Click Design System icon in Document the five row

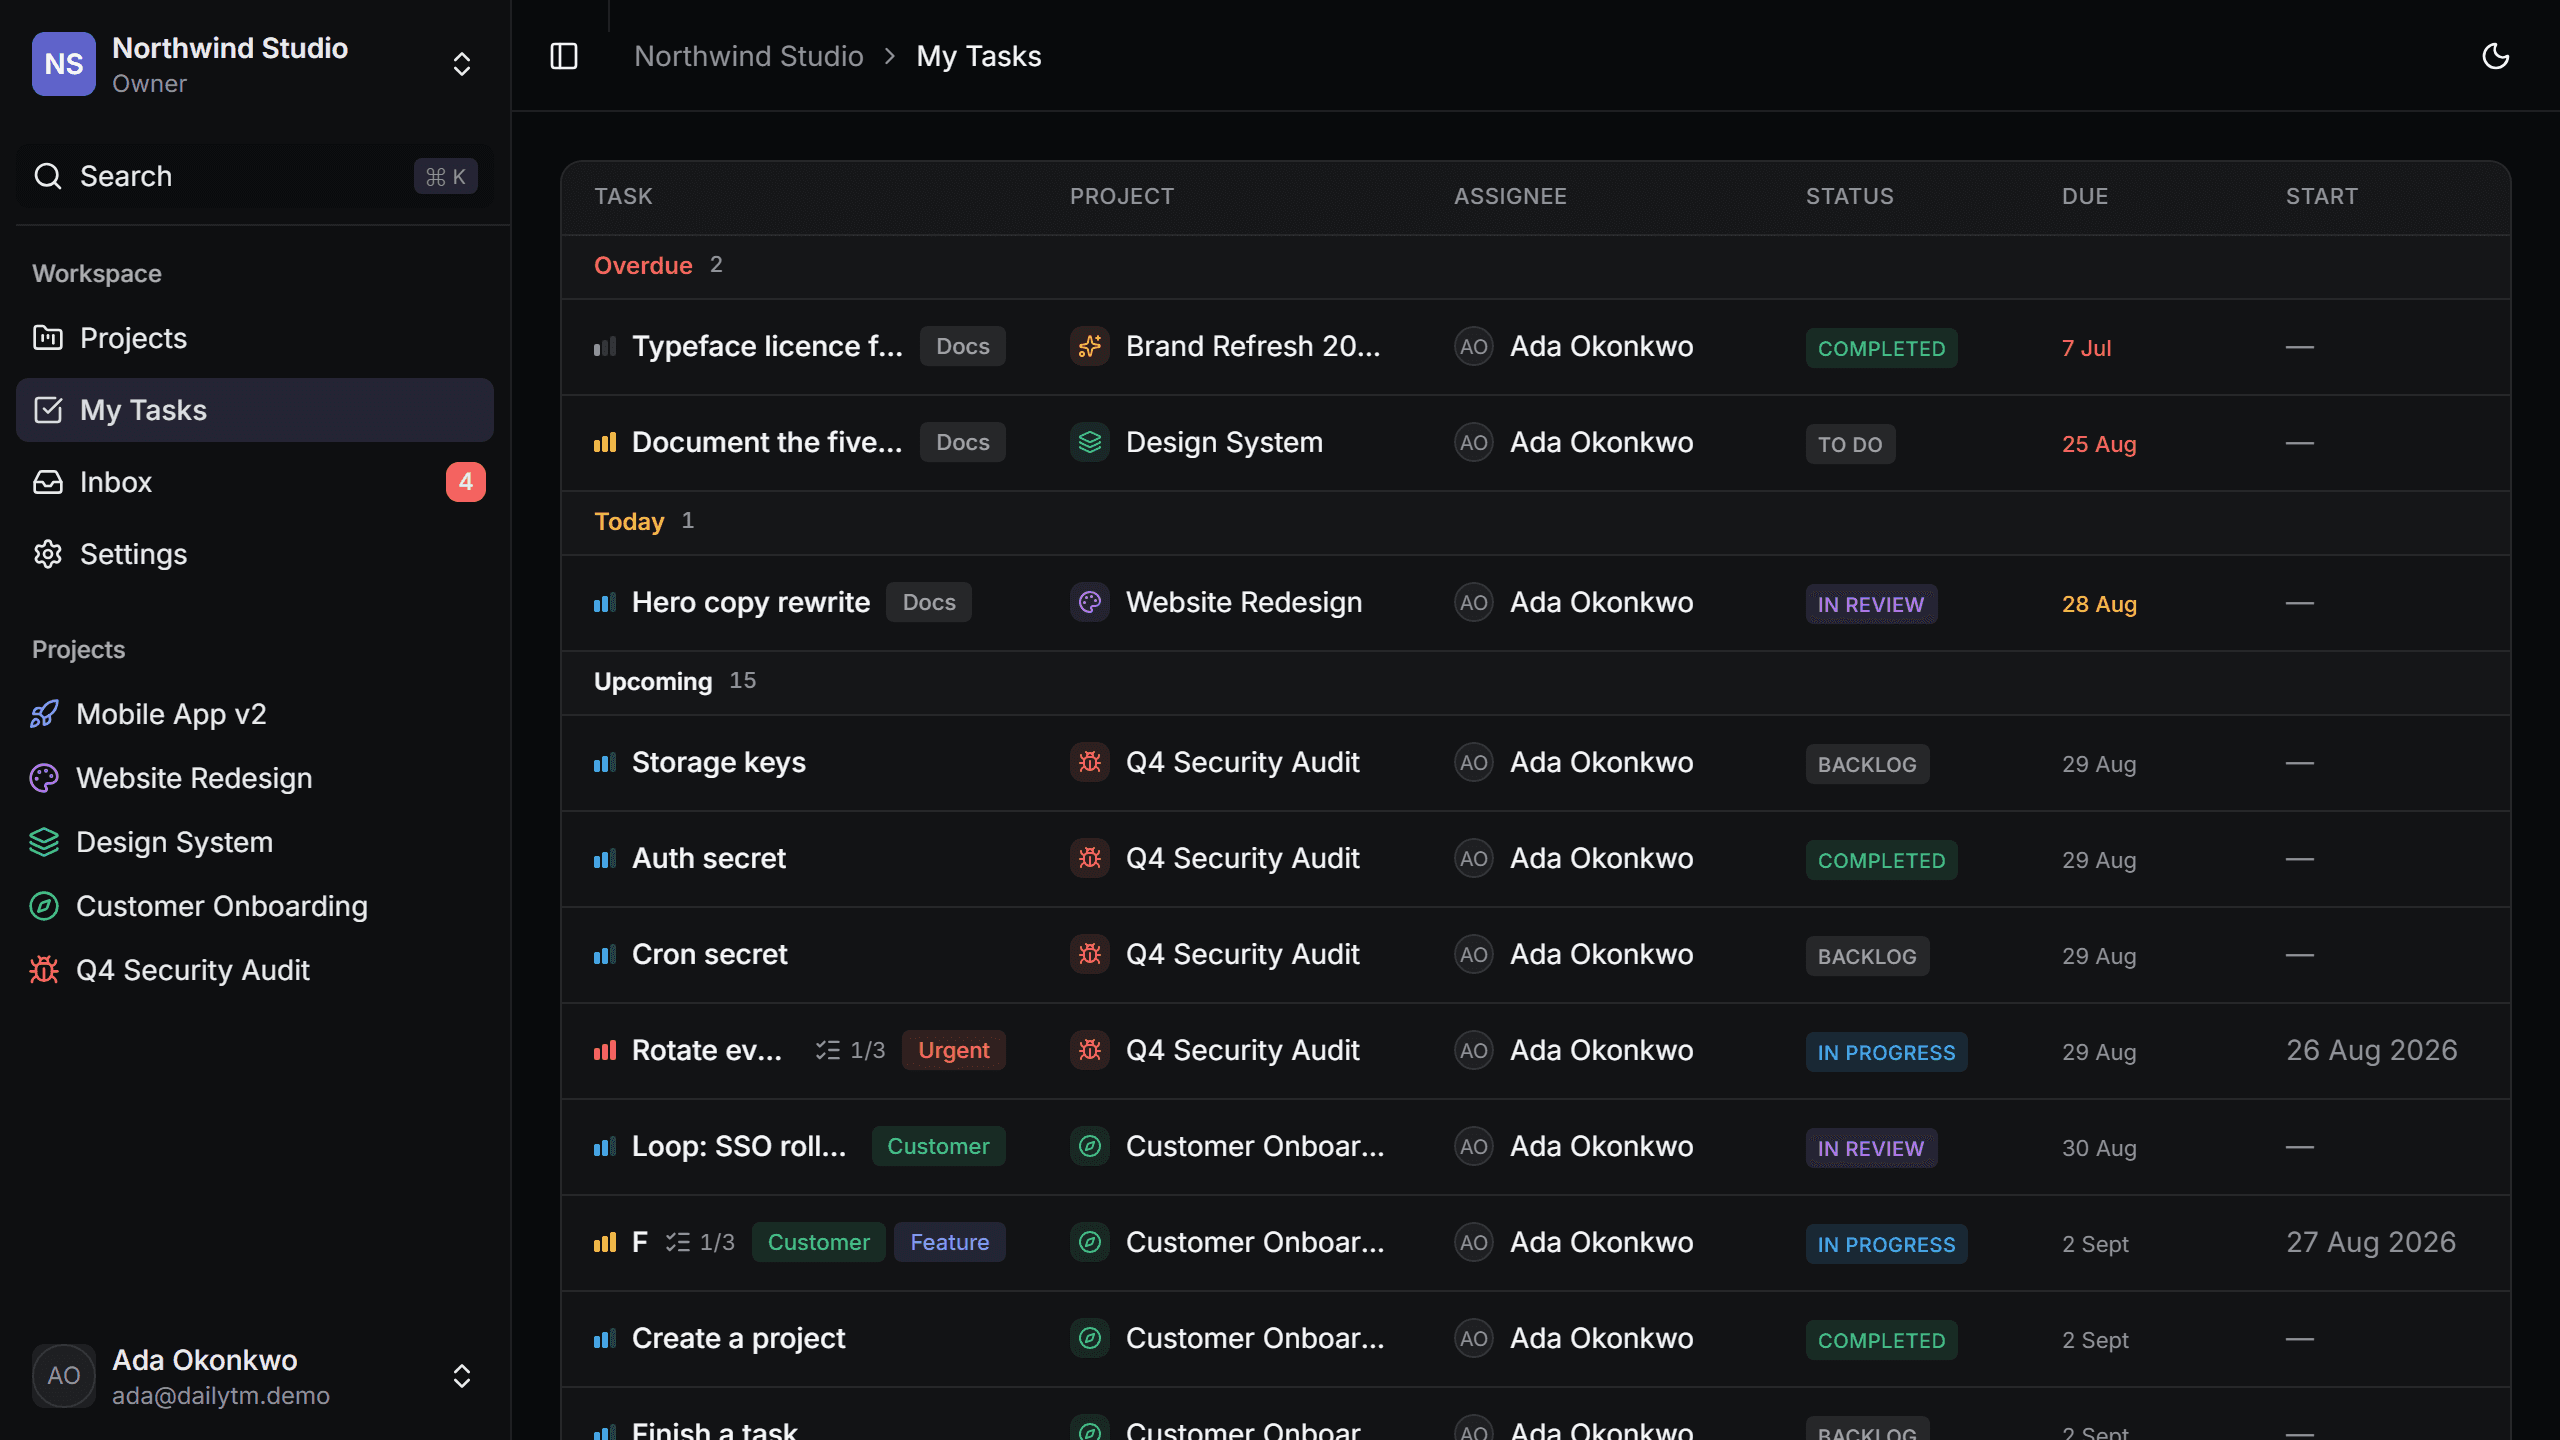point(1090,442)
